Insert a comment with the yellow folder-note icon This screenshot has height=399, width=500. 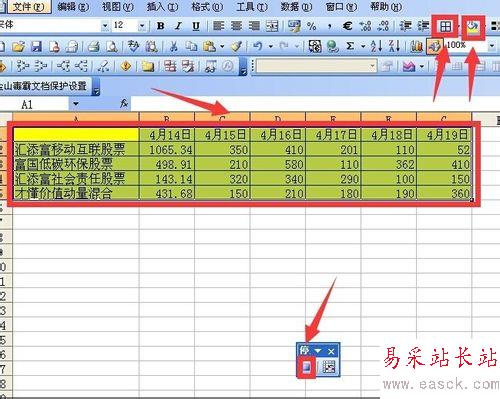click(148, 66)
